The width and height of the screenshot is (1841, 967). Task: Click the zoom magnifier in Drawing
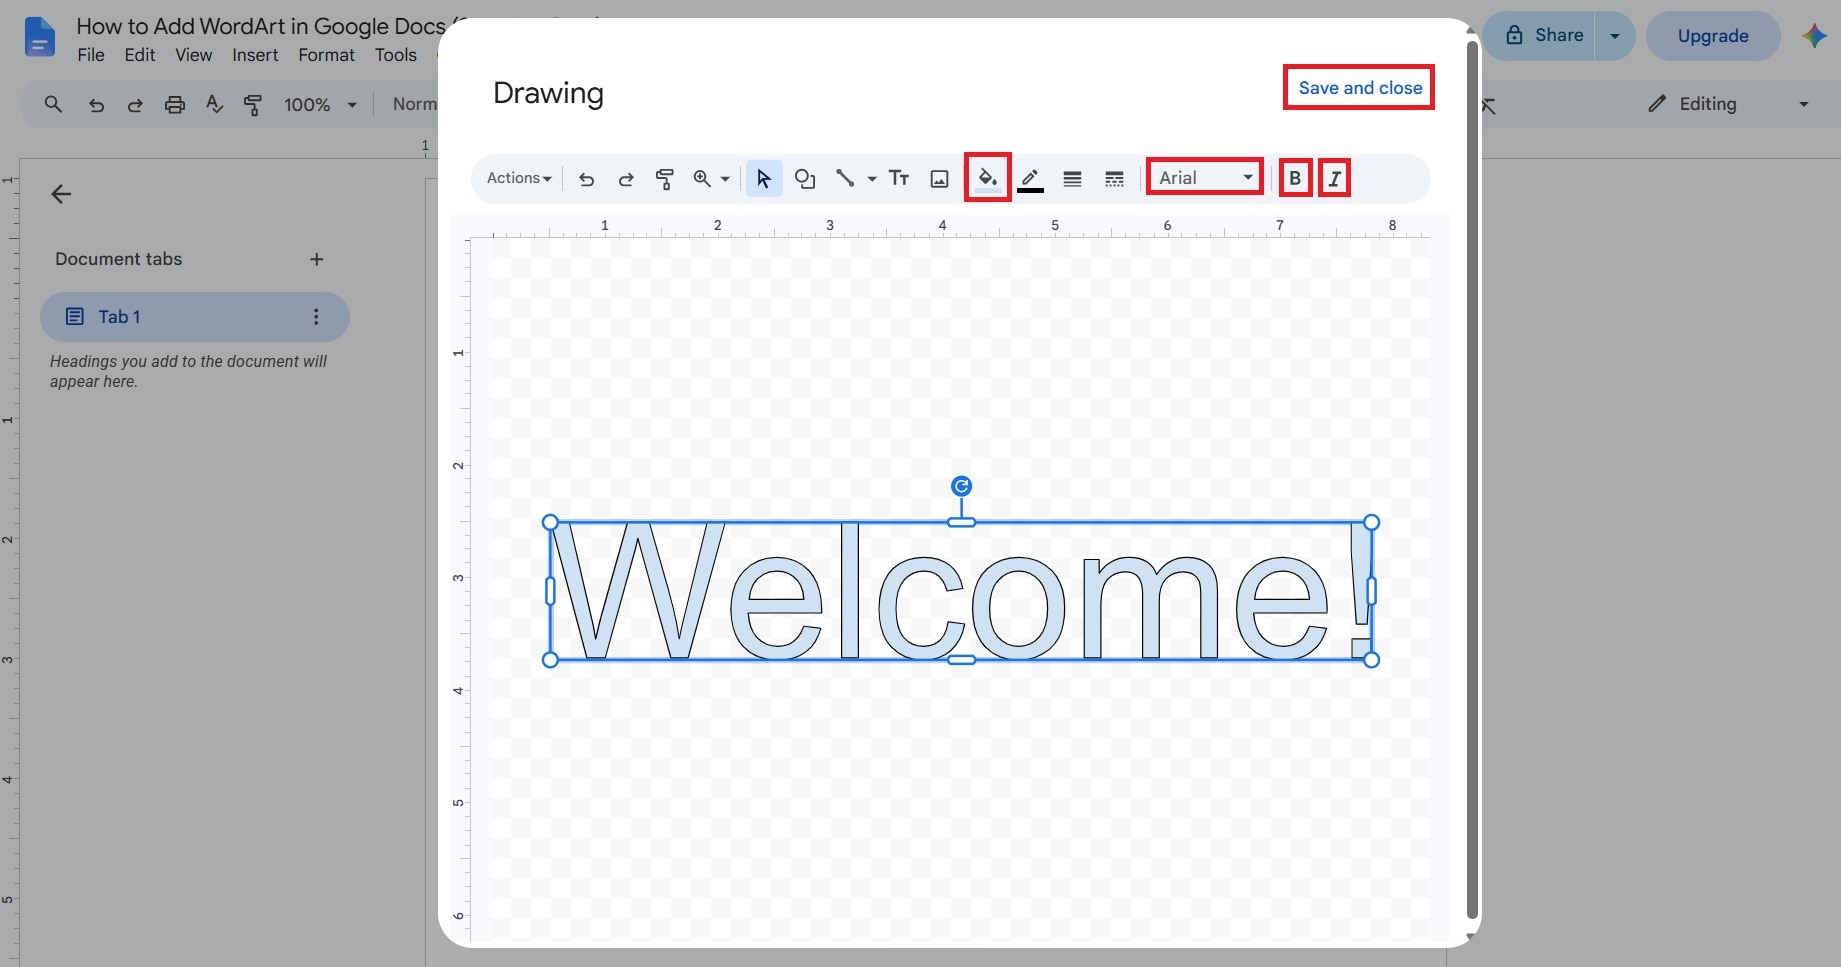pyautogui.click(x=702, y=178)
